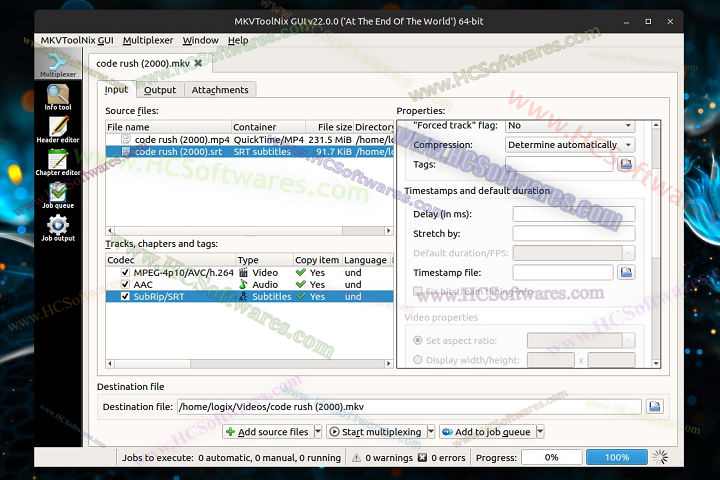The width and height of the screenshot is (720, 480).
Task: Click the Audio track type icon
Action: tap(243, 284)
